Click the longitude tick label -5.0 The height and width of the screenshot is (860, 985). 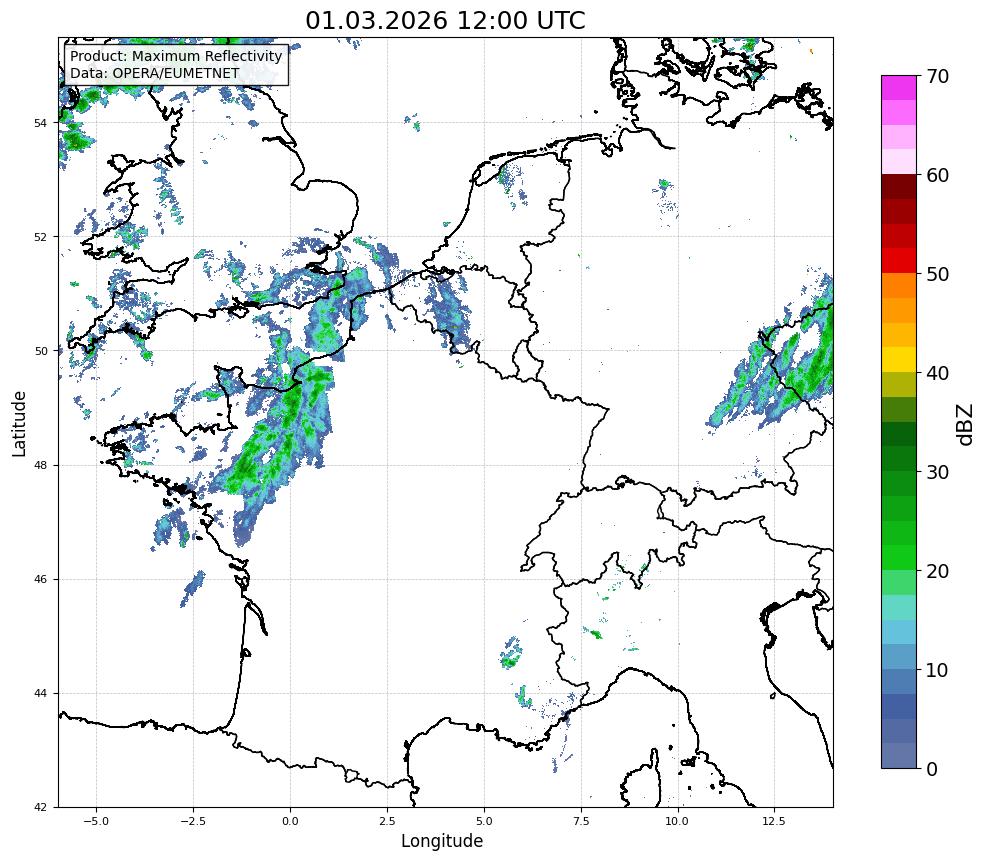click(x=96, y=821)
